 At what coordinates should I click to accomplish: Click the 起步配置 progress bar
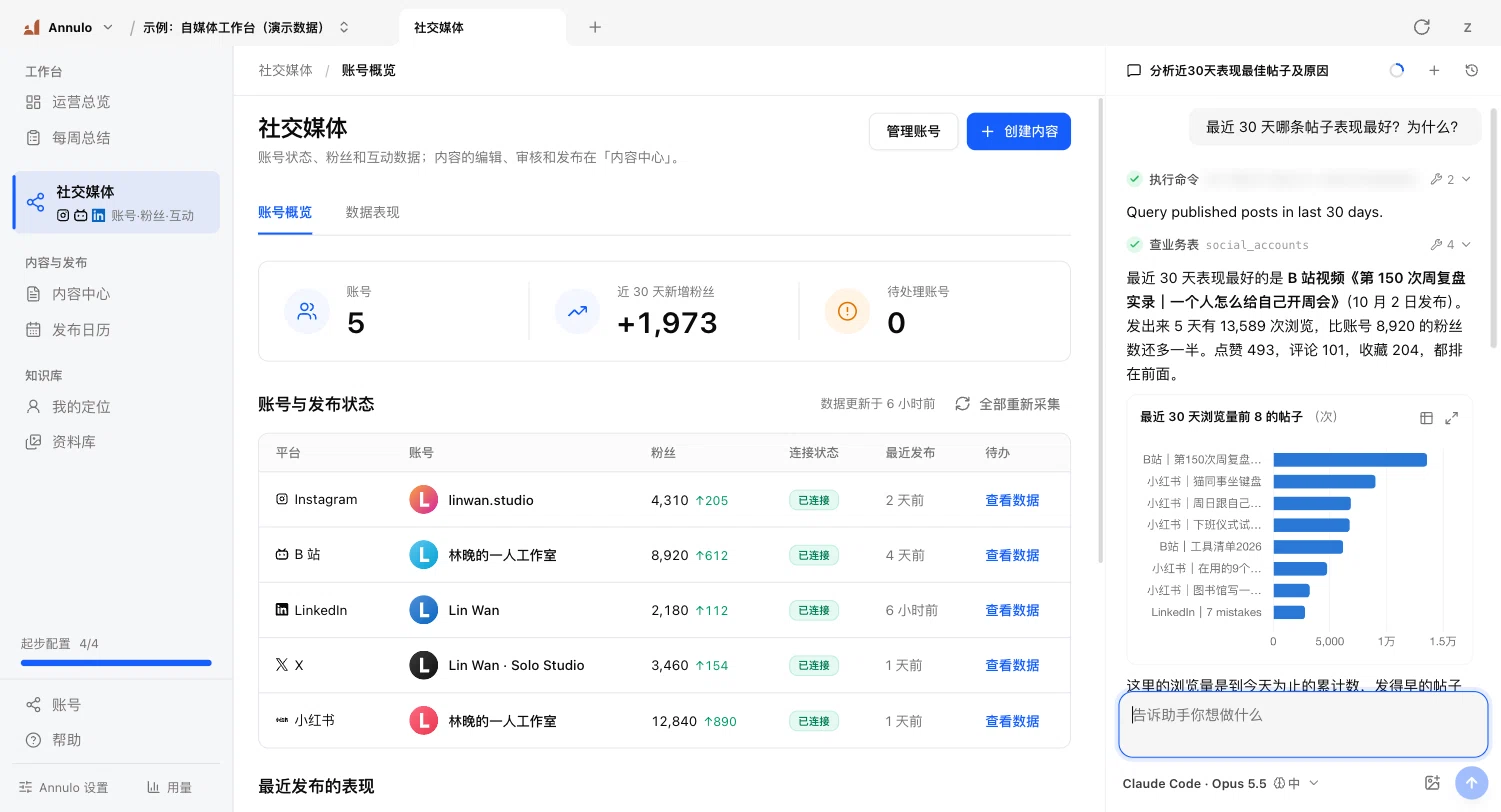[116, 662]
